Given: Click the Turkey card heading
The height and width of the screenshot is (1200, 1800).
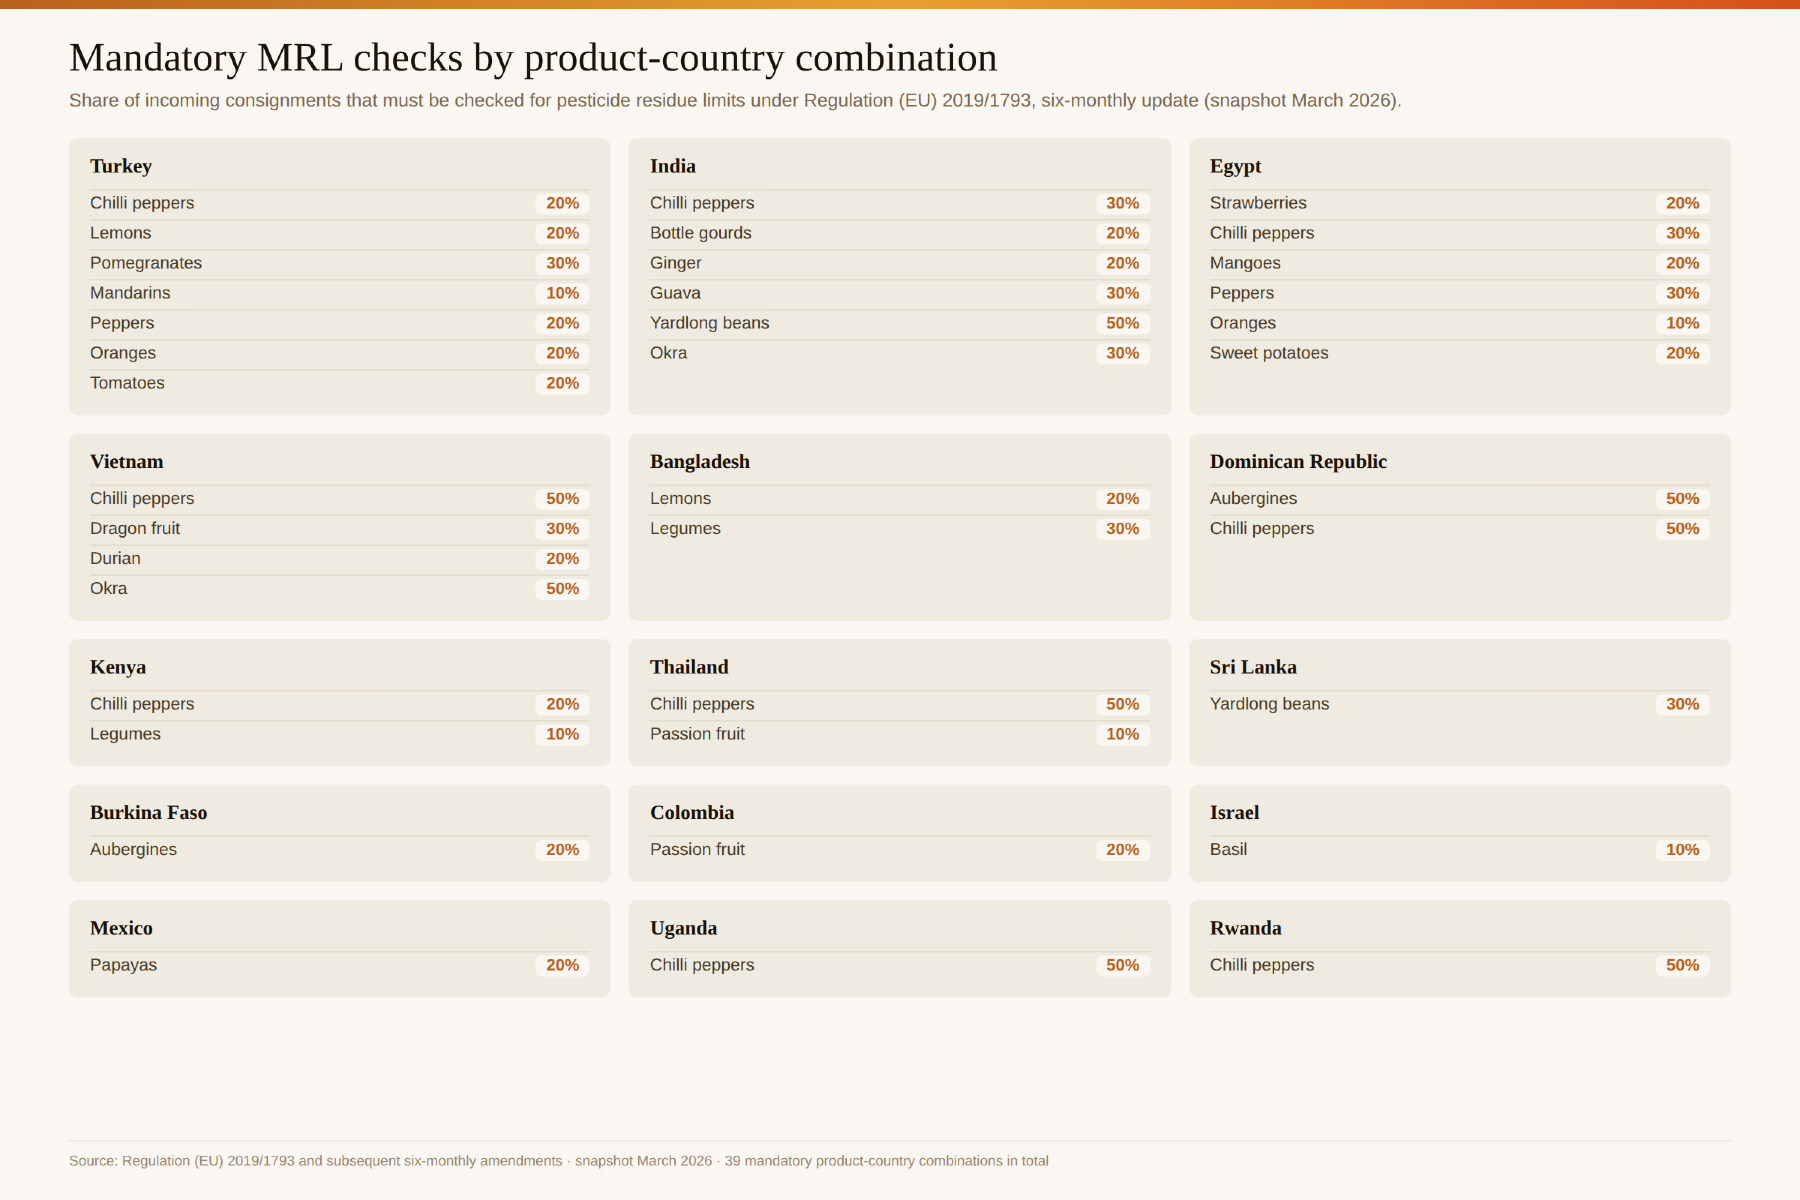Looking at the screenshot, I should 121,166.
